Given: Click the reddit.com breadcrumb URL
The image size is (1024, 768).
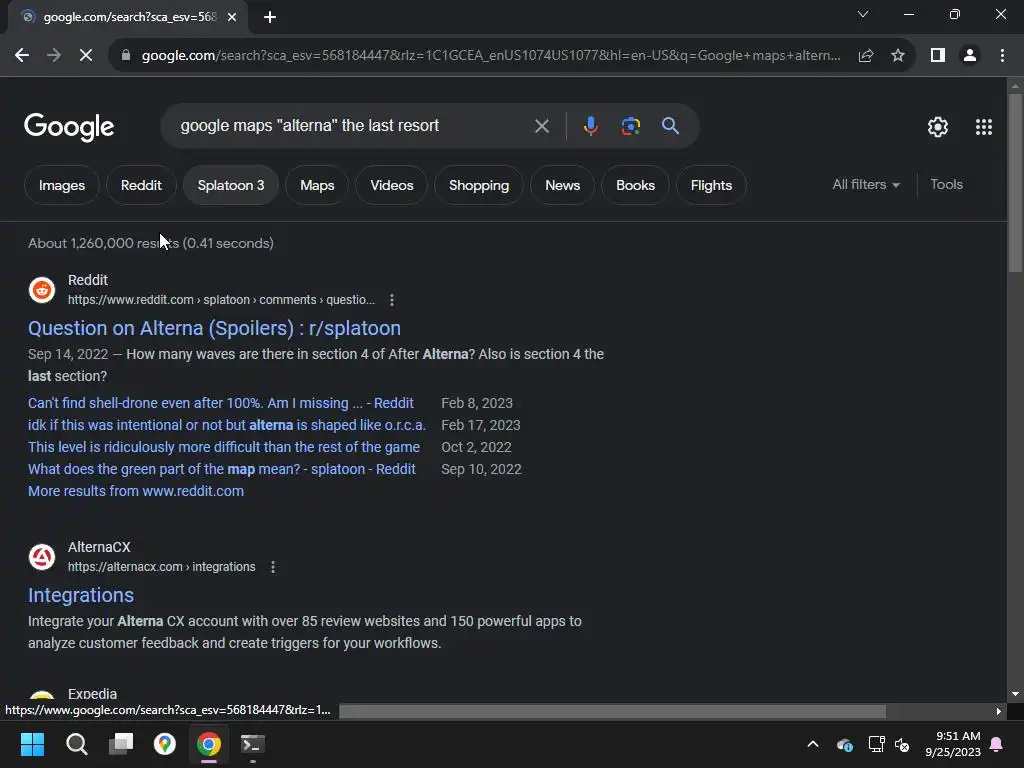Looking at the screenshot, I should (221, 300).
